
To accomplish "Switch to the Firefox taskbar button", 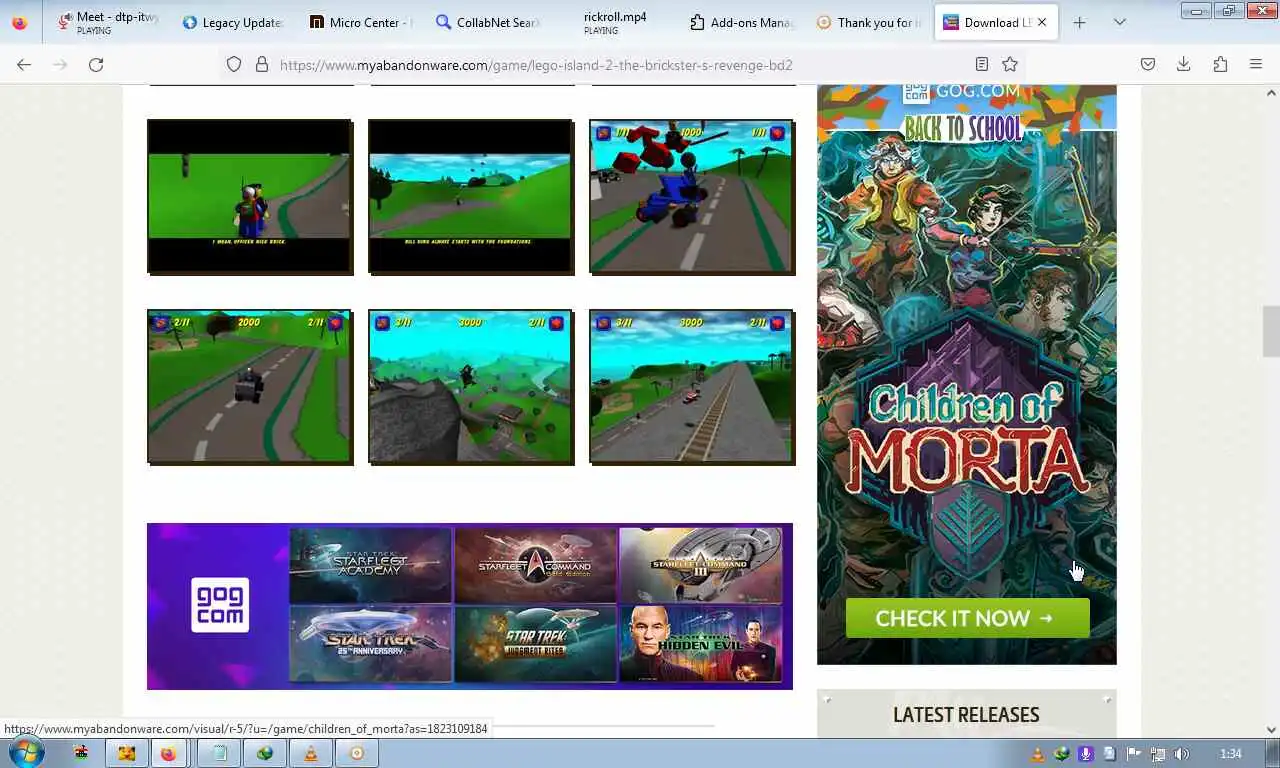I will [168, 753].
